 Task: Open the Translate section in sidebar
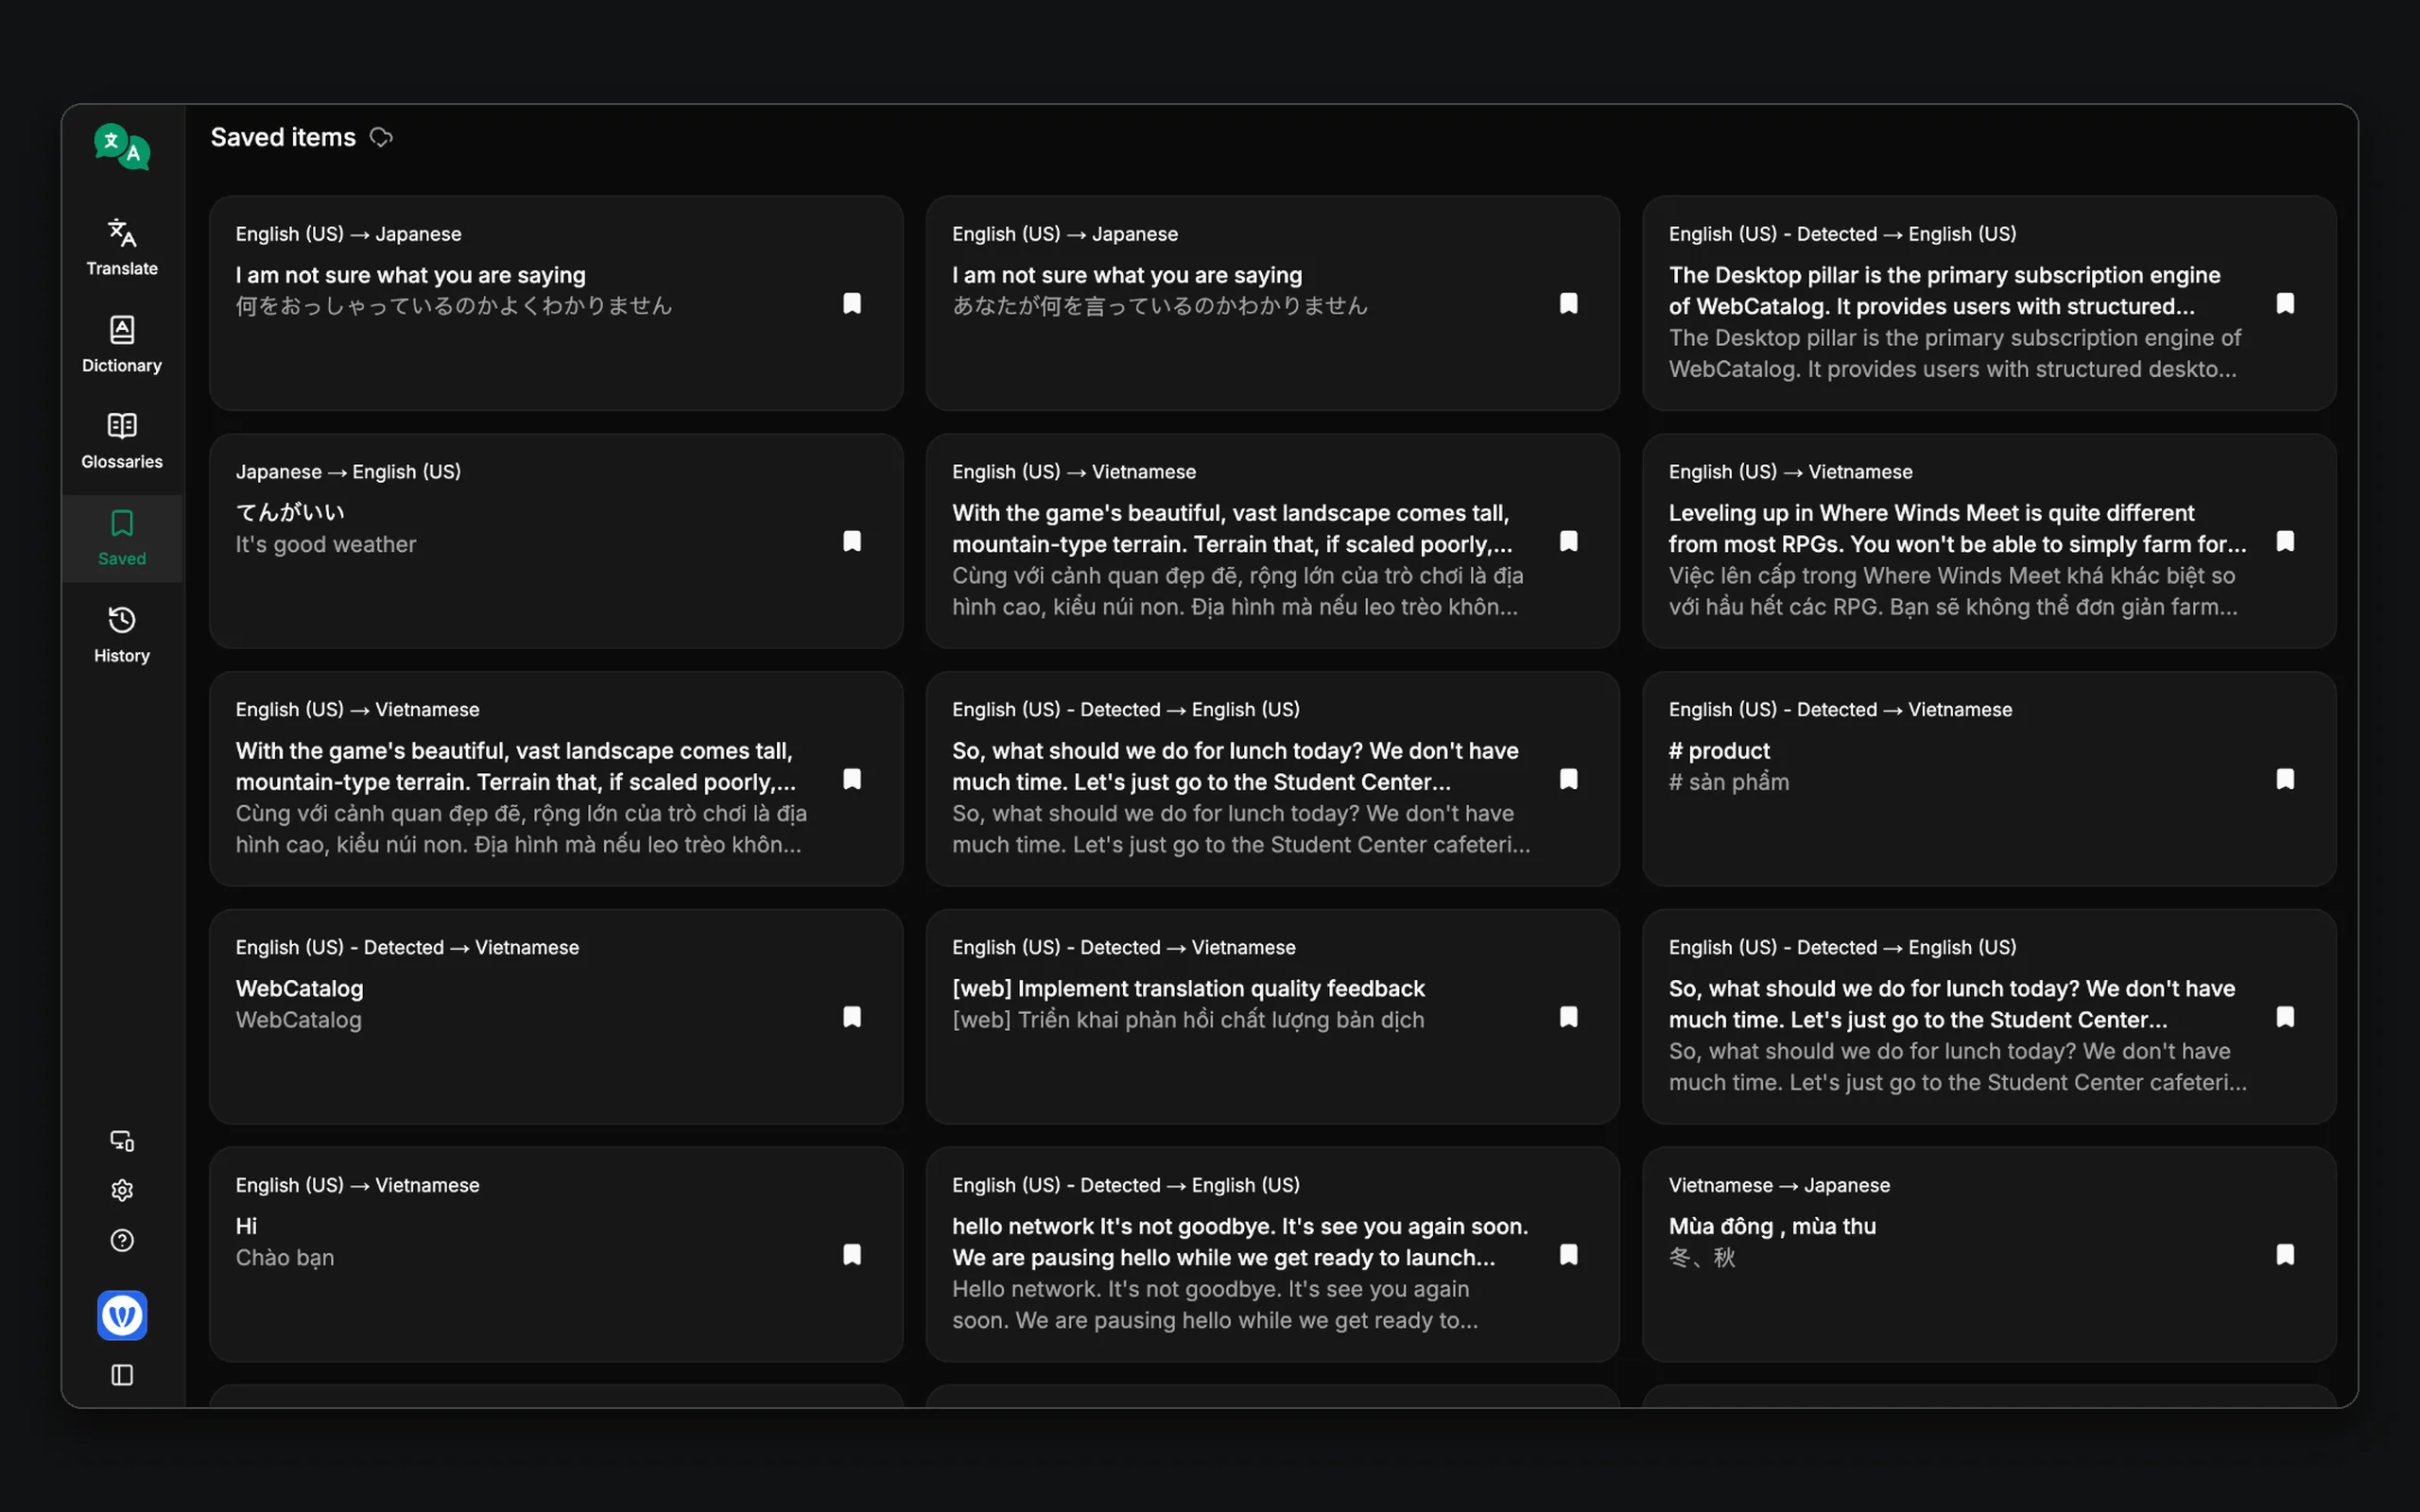122,247
